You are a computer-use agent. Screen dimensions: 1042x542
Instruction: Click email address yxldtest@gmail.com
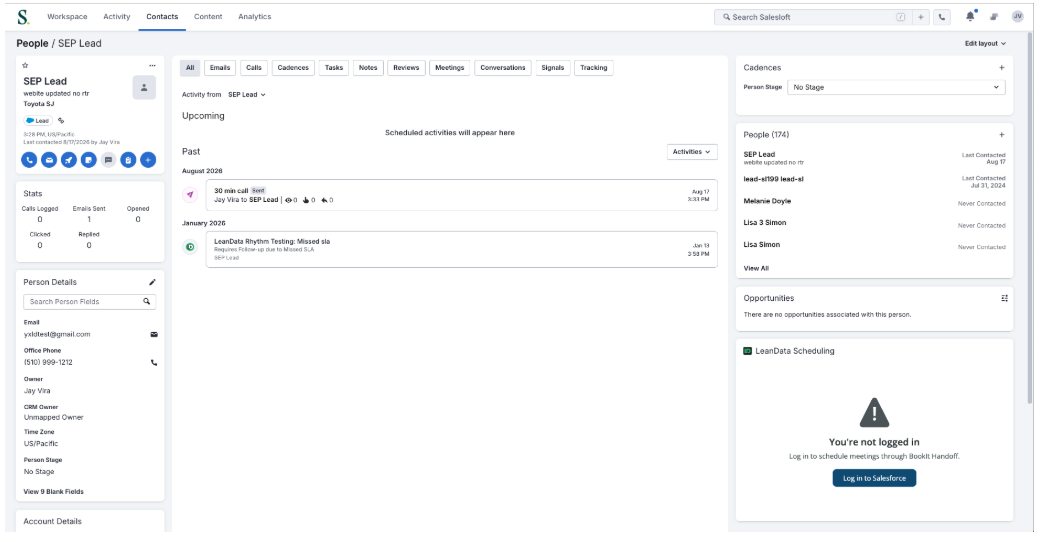(x=57, y=335)
